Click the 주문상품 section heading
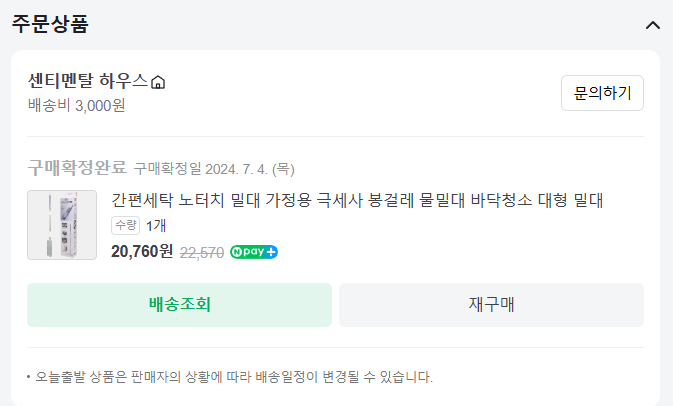The height and width of the screenshot is (406, 673). point(50,25)
